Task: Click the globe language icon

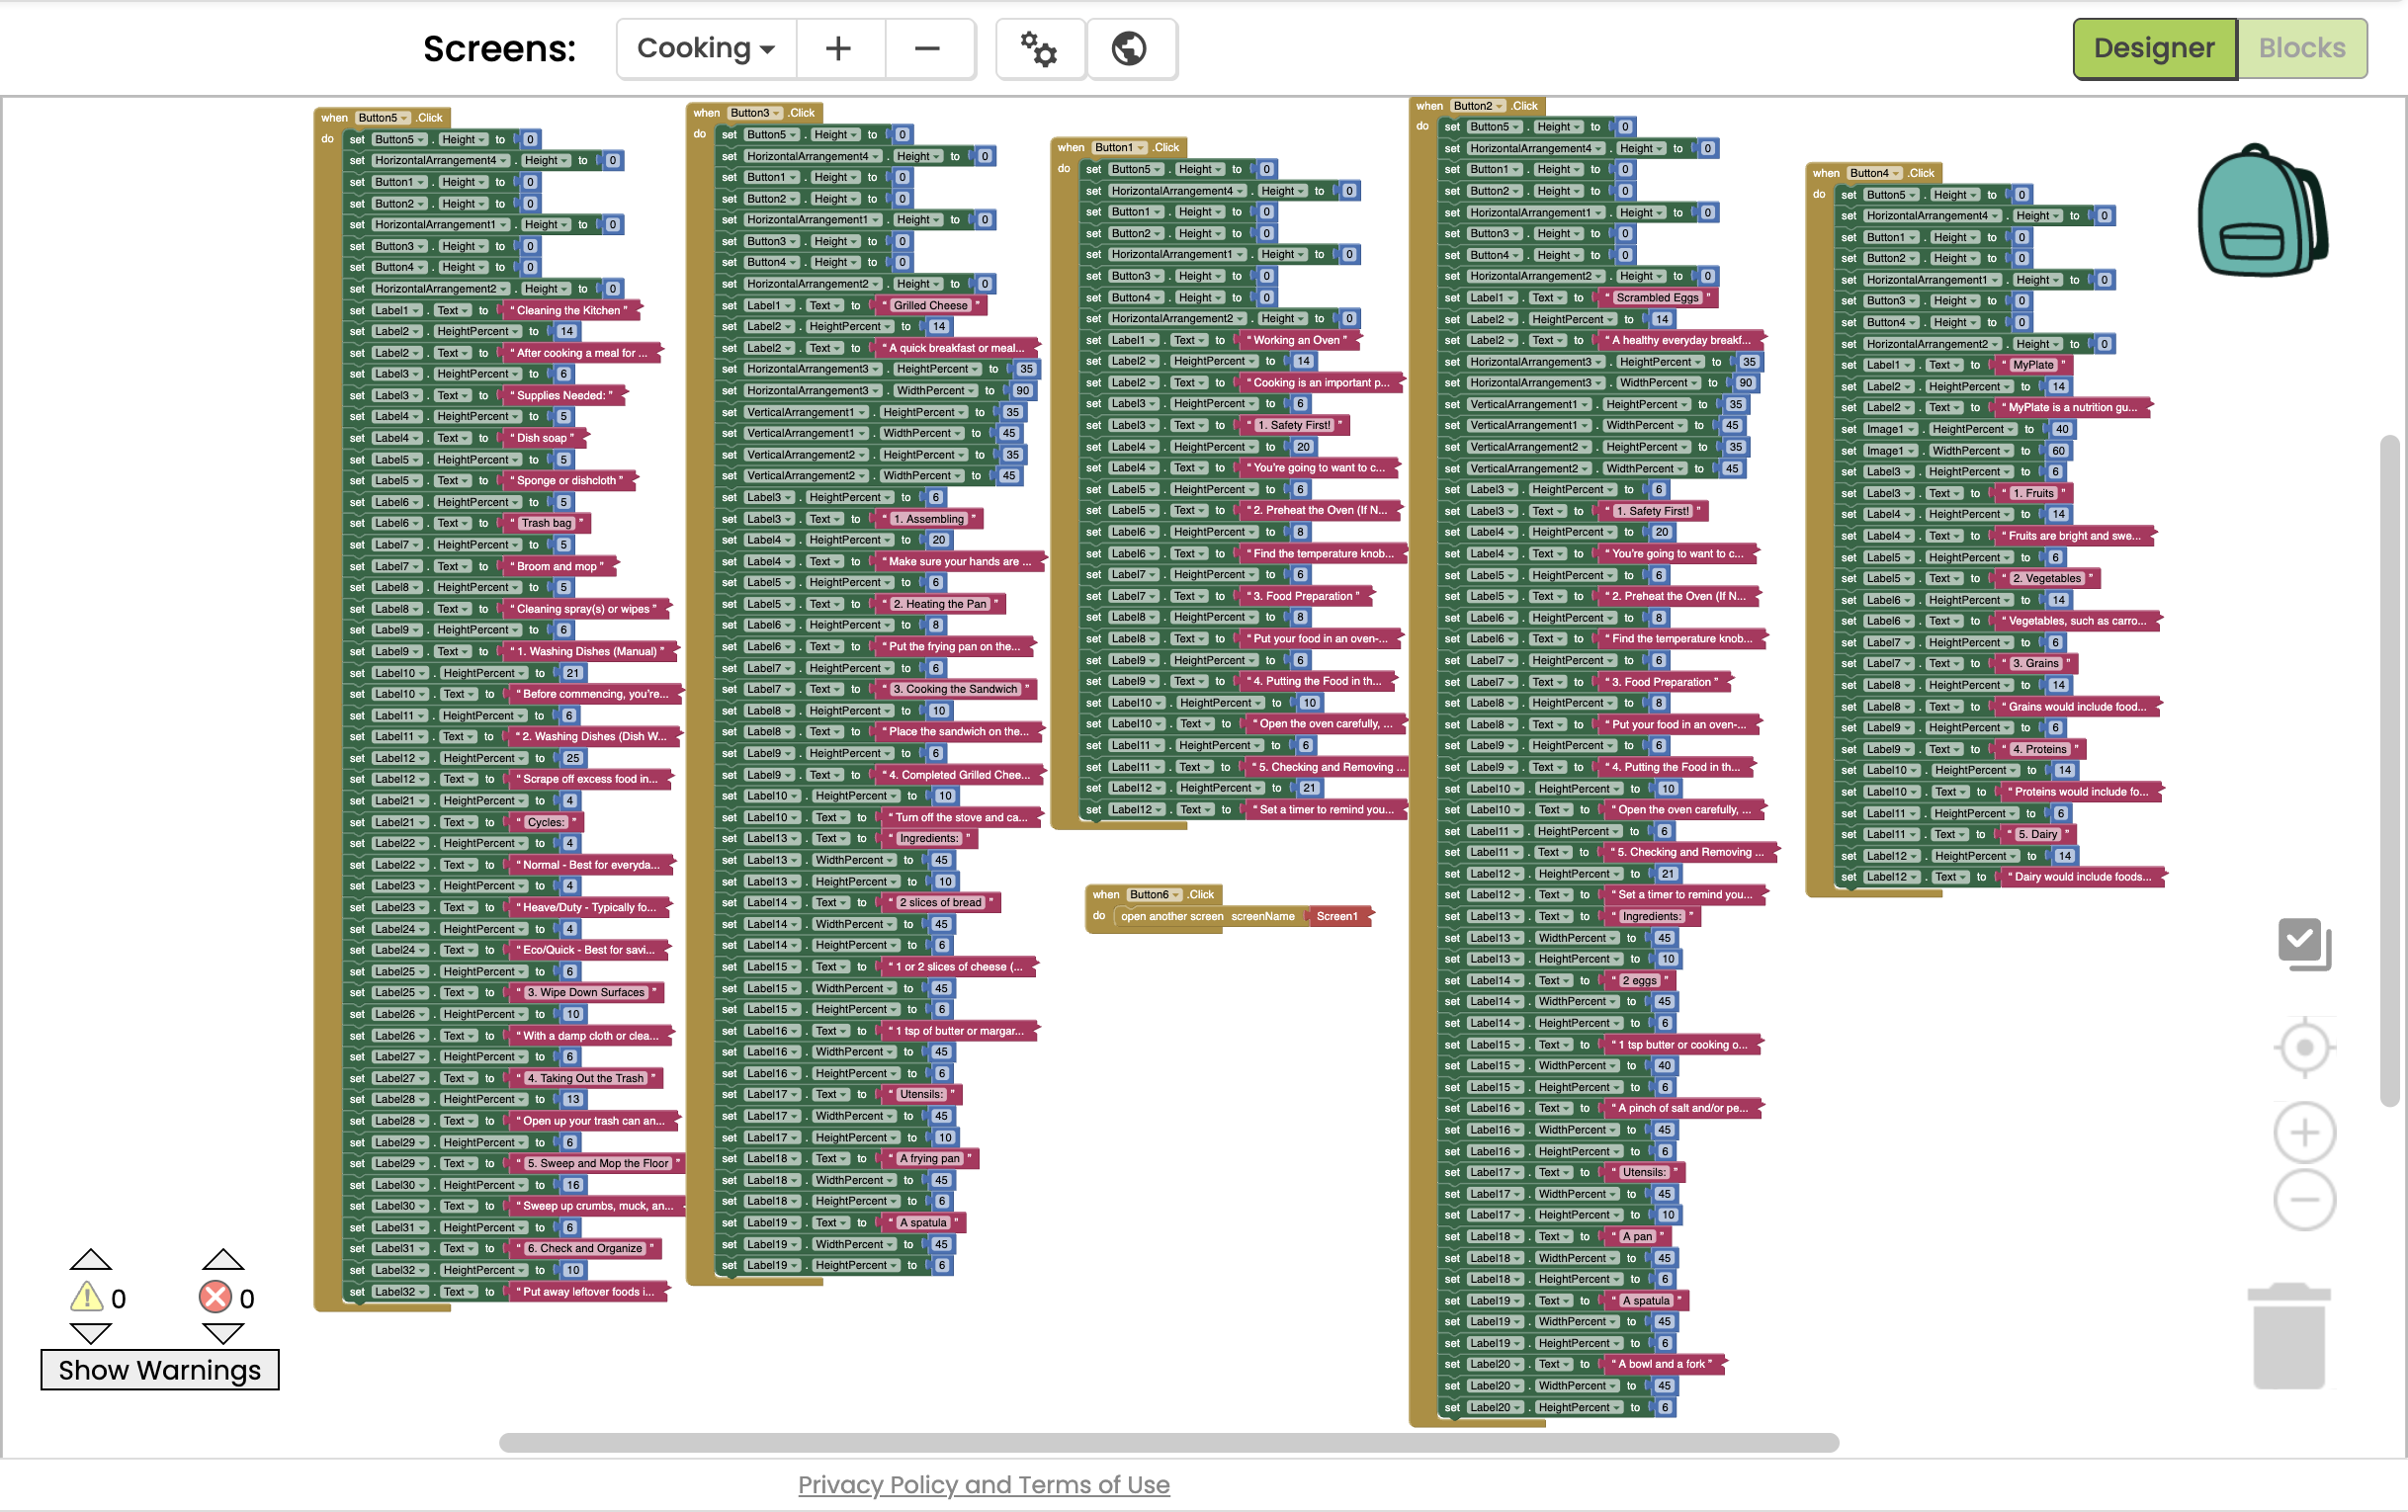Action: point(1130,48)
